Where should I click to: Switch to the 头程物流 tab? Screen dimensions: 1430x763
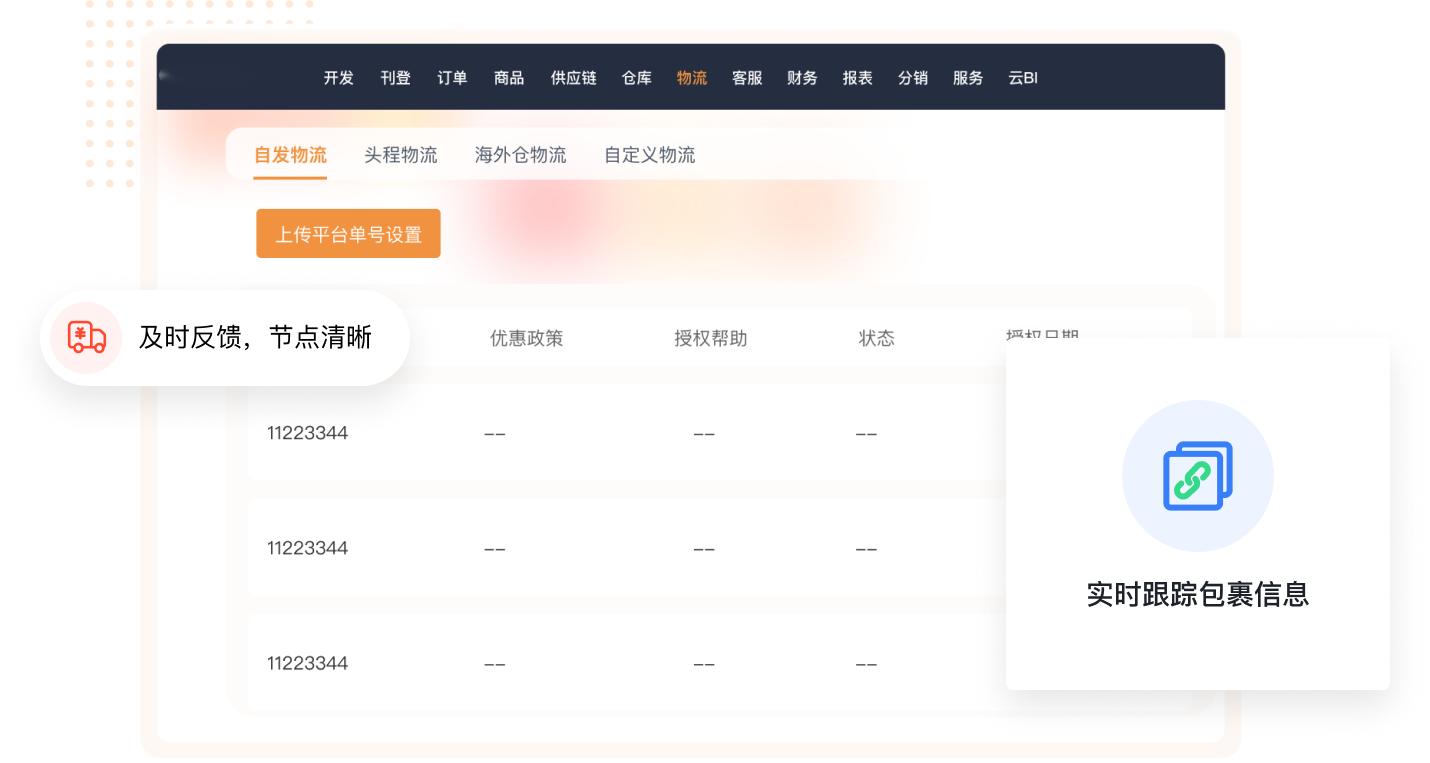coord(400,155)
